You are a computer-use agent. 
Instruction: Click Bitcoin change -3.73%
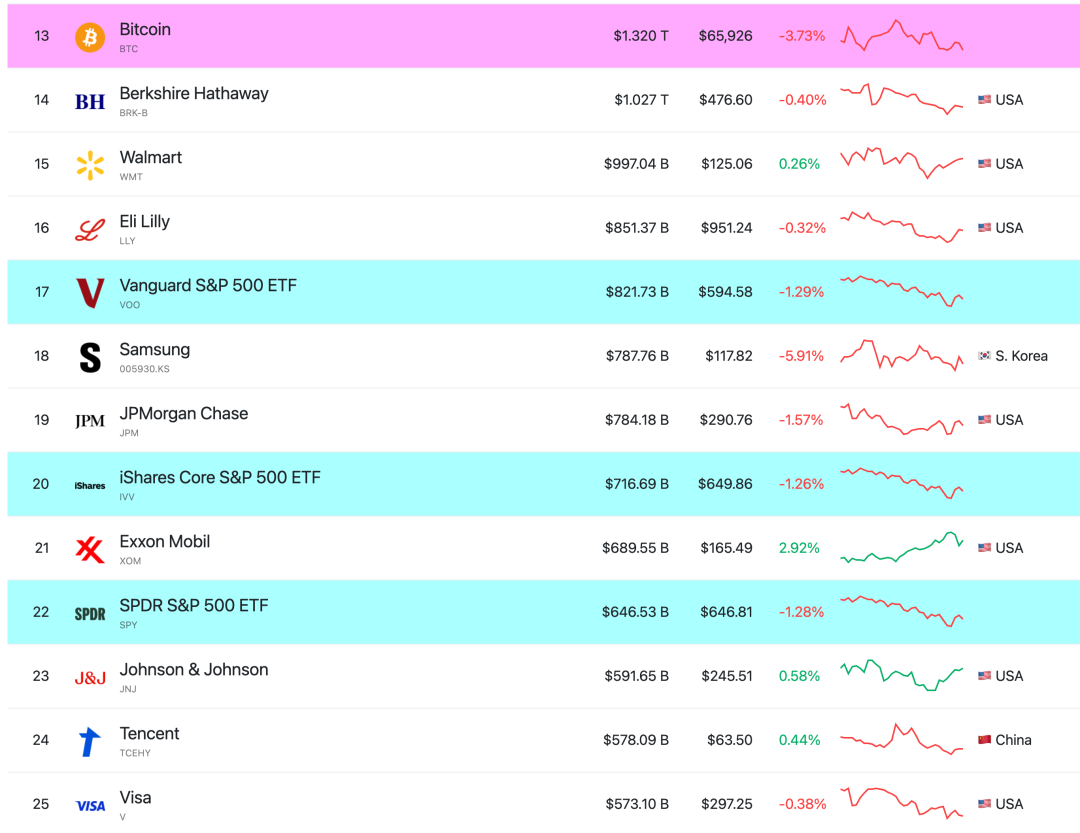click(x=802, y=36)
